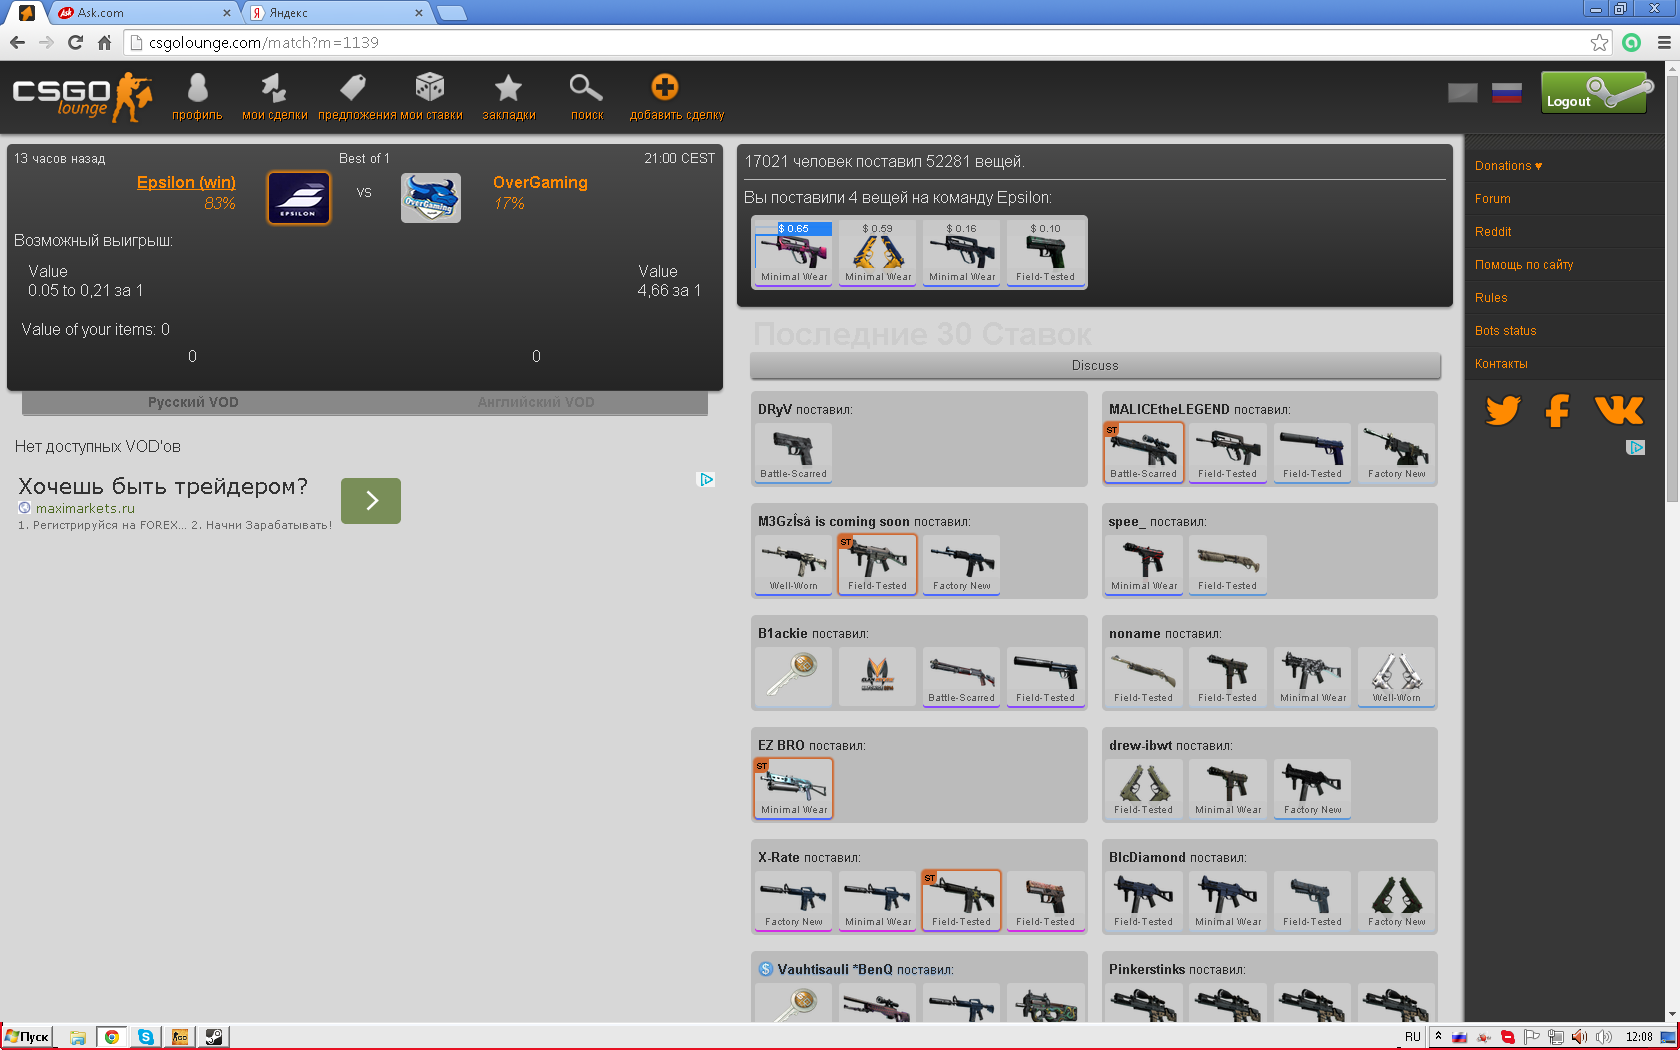Open Помощь по сайту help link
Image resolution: width=1680 pixels, height=1050 pixels.
click(1524, 265)
